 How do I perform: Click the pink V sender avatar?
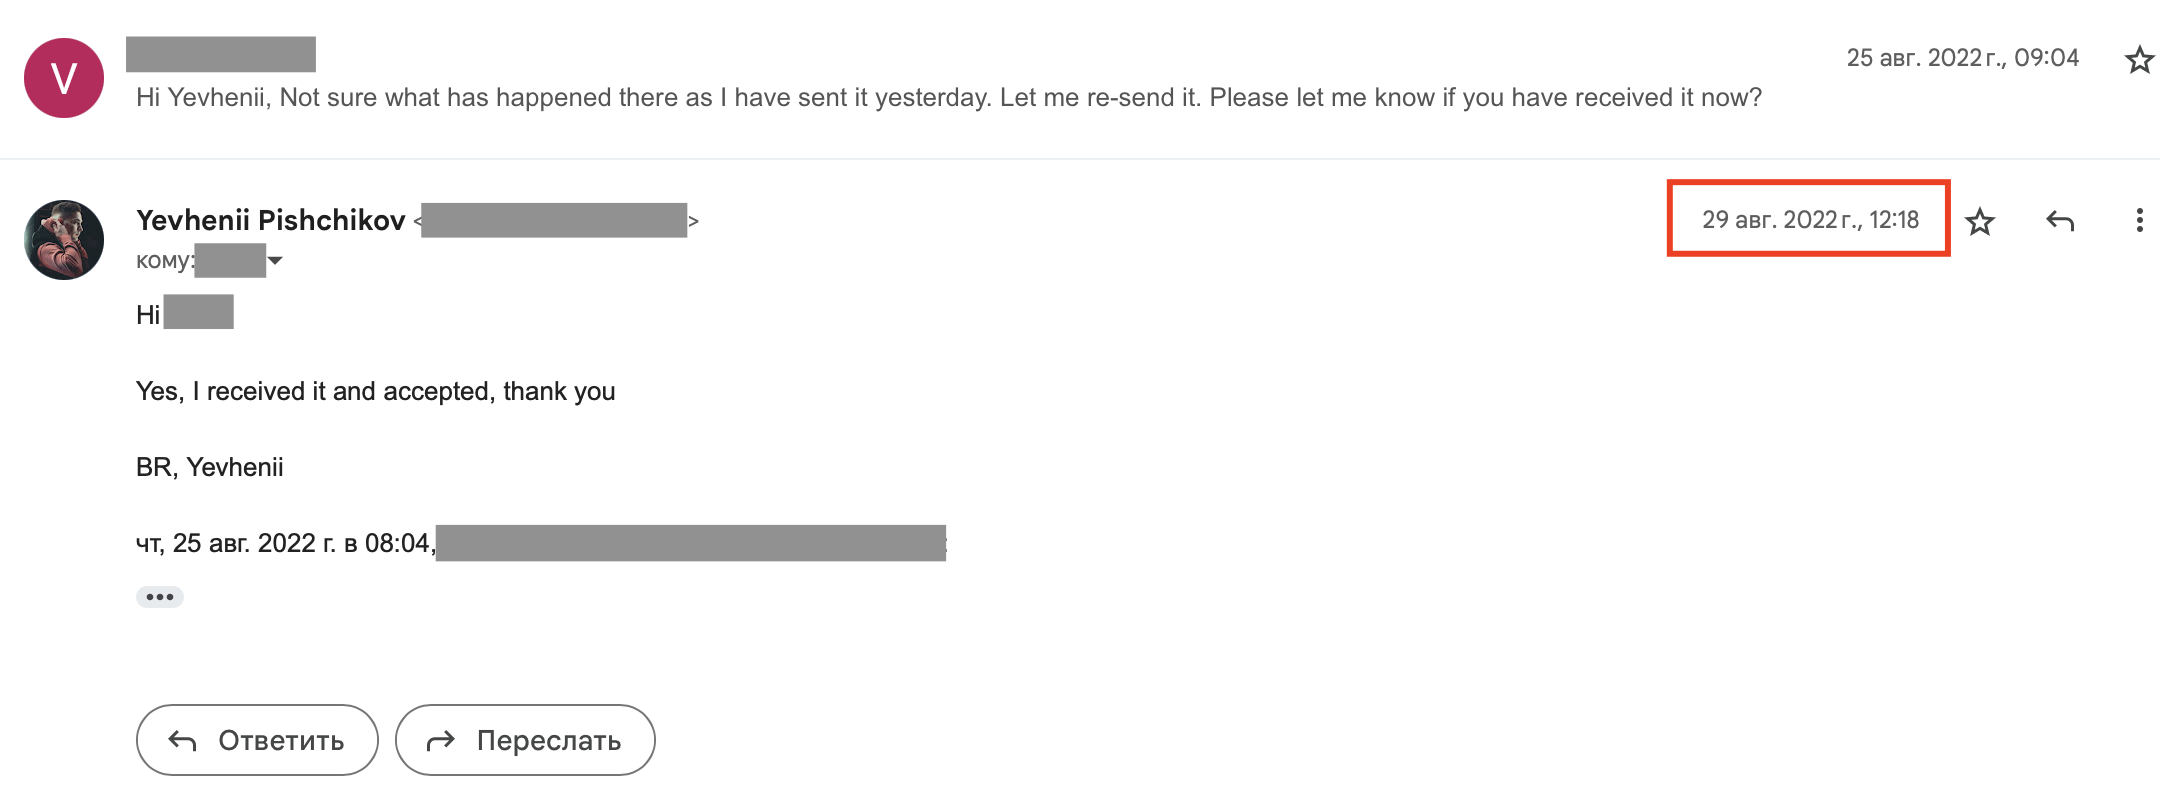[x=64, y=78]
